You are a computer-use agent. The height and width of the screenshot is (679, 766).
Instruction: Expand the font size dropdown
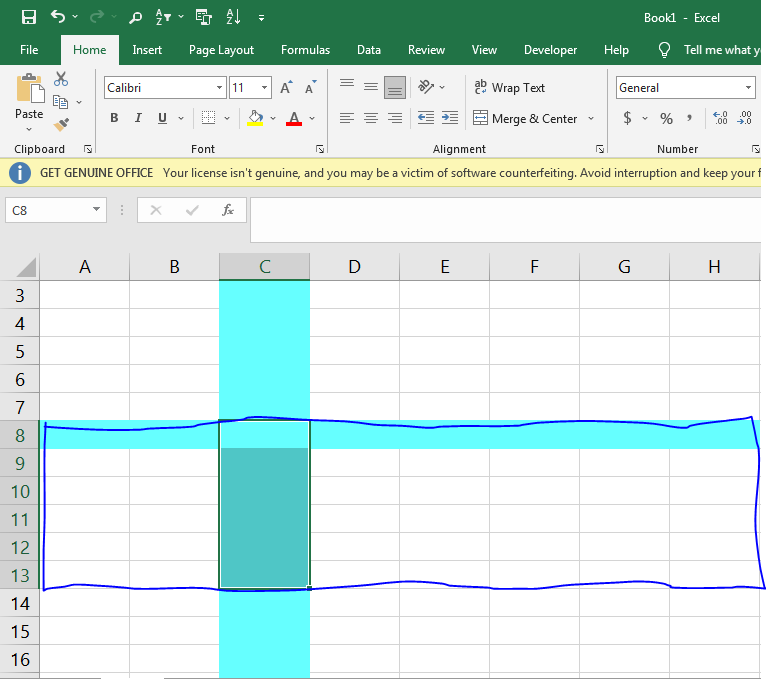(263, 88)
